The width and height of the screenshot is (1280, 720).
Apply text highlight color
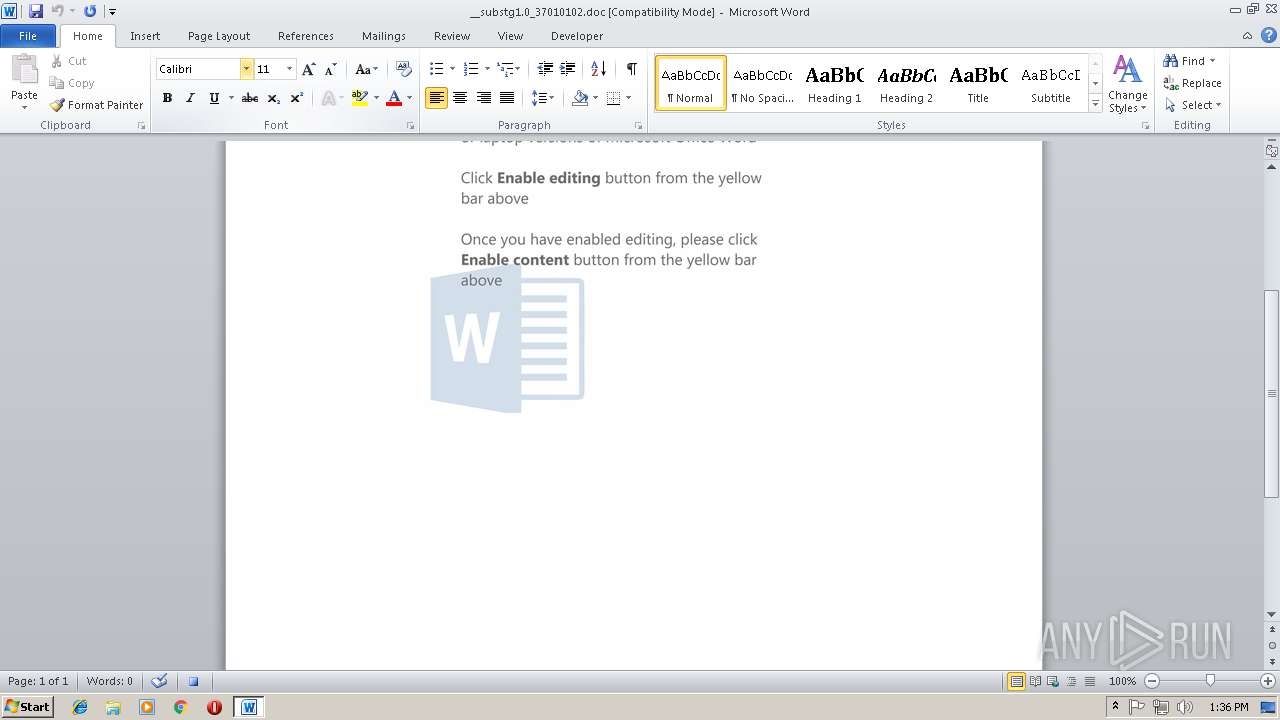[x=360, y=98]
